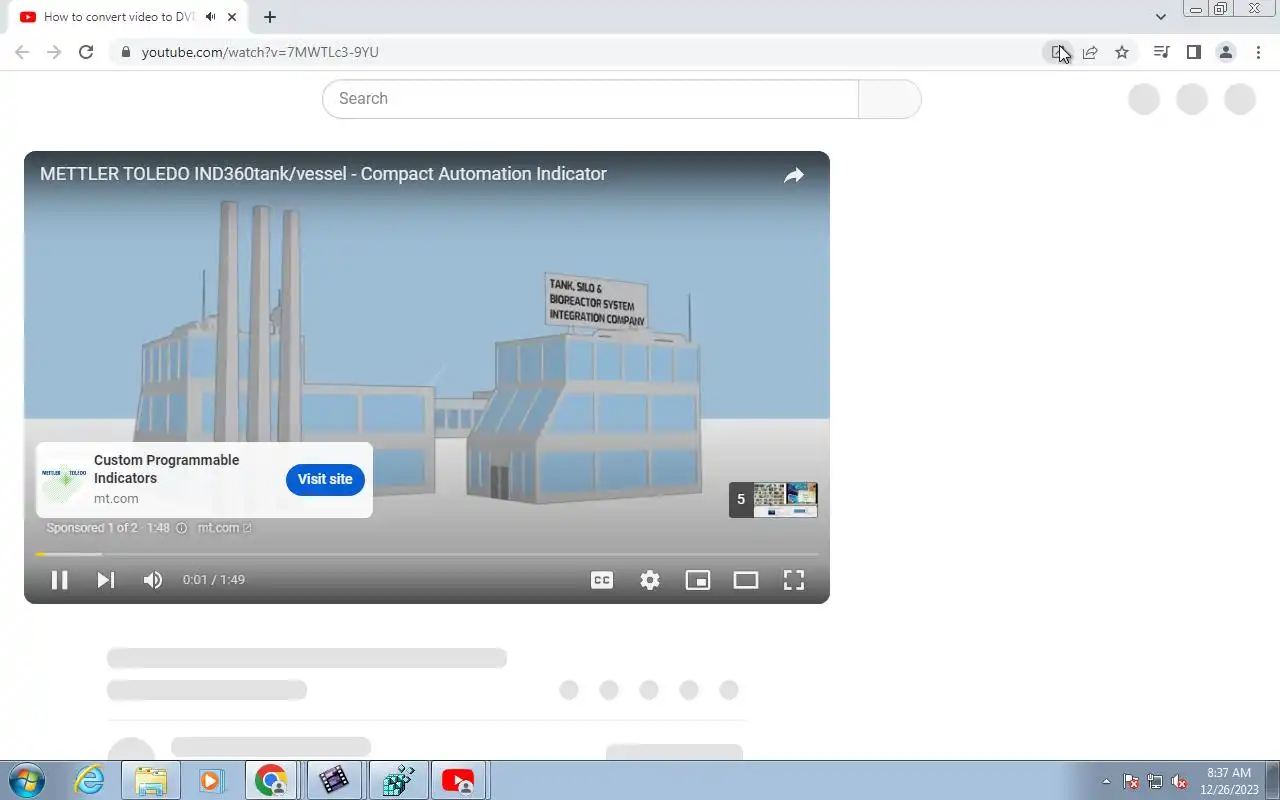Open the YouTube app on the taskbar
Image resolution: width=1280 pixels, height=800 pixels.
tap(458, 780)
